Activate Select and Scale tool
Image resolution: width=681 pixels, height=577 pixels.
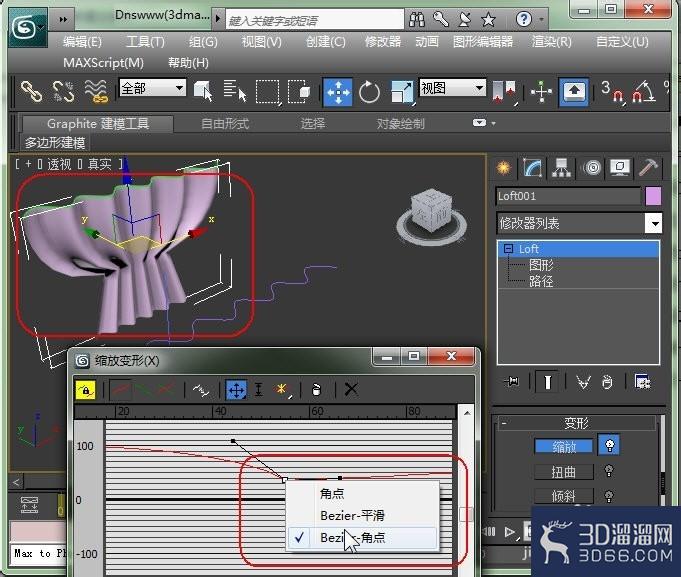click(x=402, y=92)
